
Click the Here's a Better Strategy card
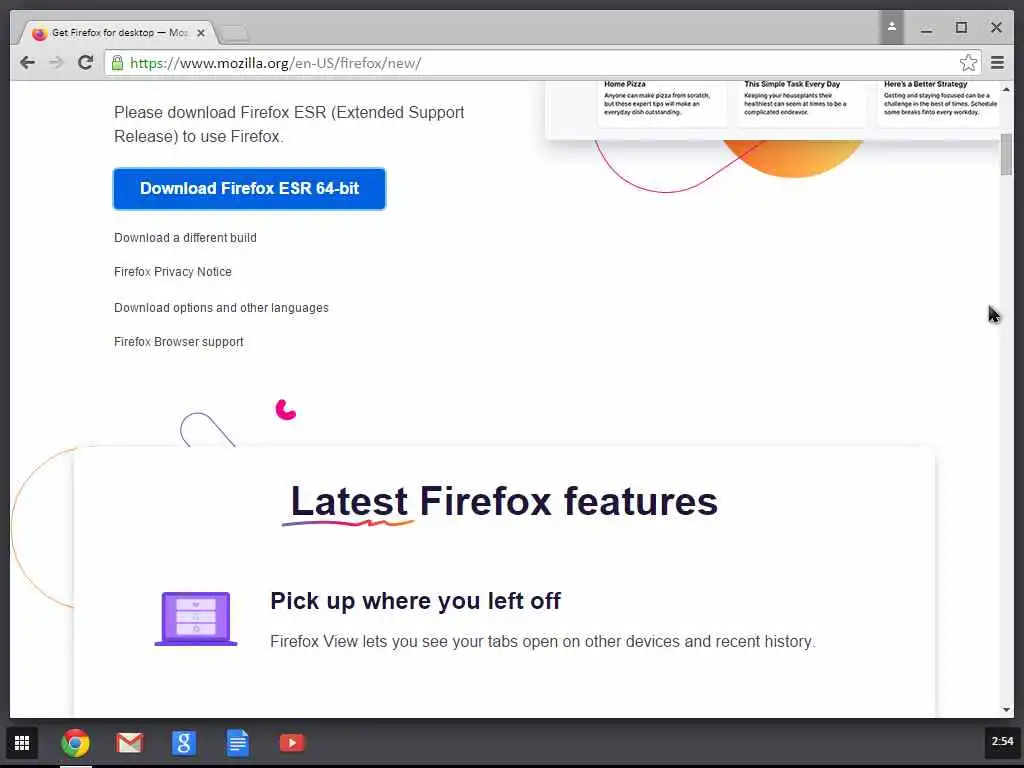940,102
